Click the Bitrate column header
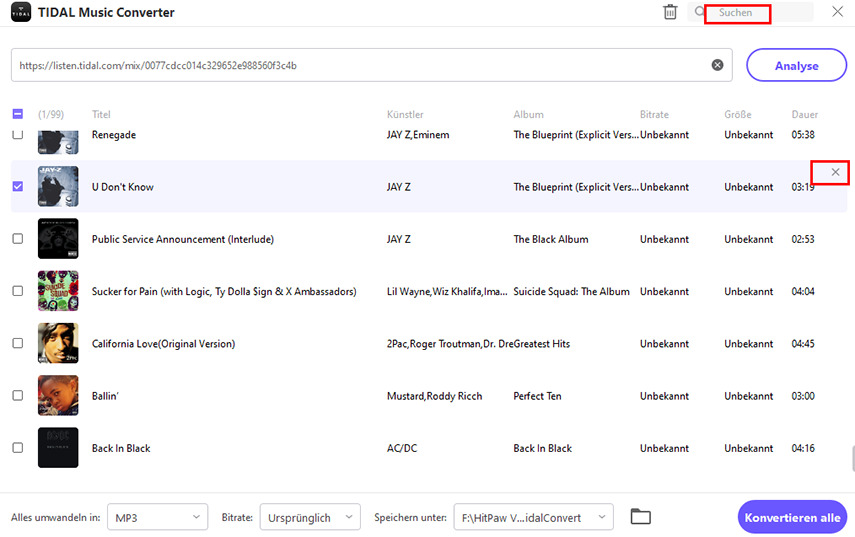Screen dimensions: 855x537 pyautogui.click(x=654, y=114)
